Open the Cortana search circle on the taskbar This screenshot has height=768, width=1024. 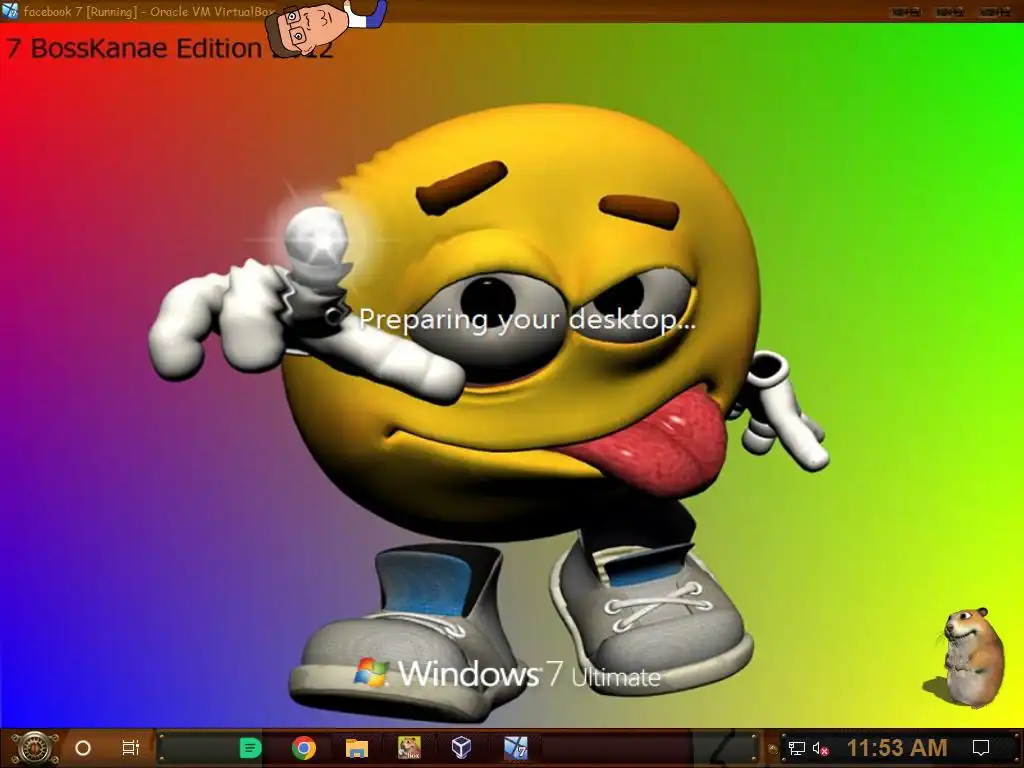[83, 748]
